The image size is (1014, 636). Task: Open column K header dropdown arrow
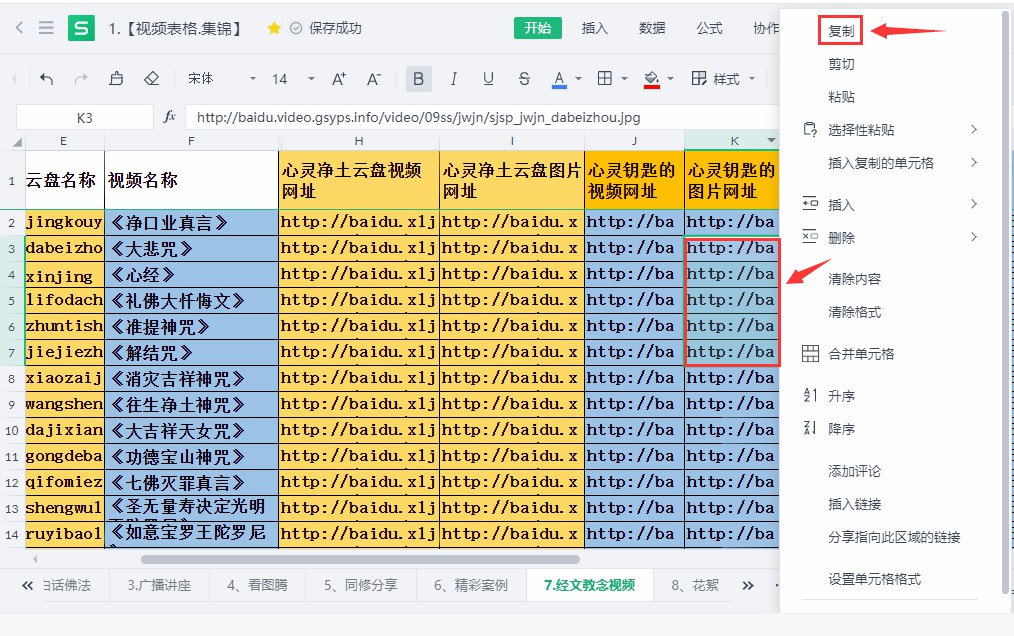click(771, 140)
